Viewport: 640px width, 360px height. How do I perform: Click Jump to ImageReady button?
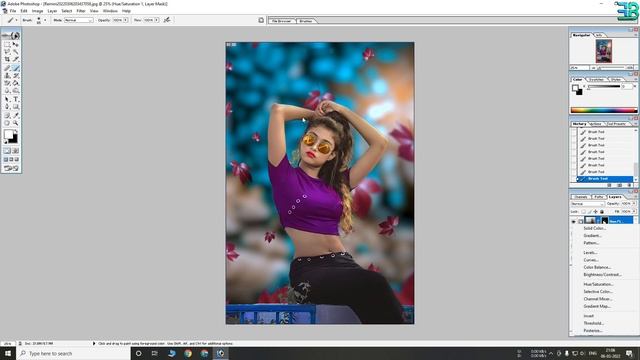pos(11,168)
